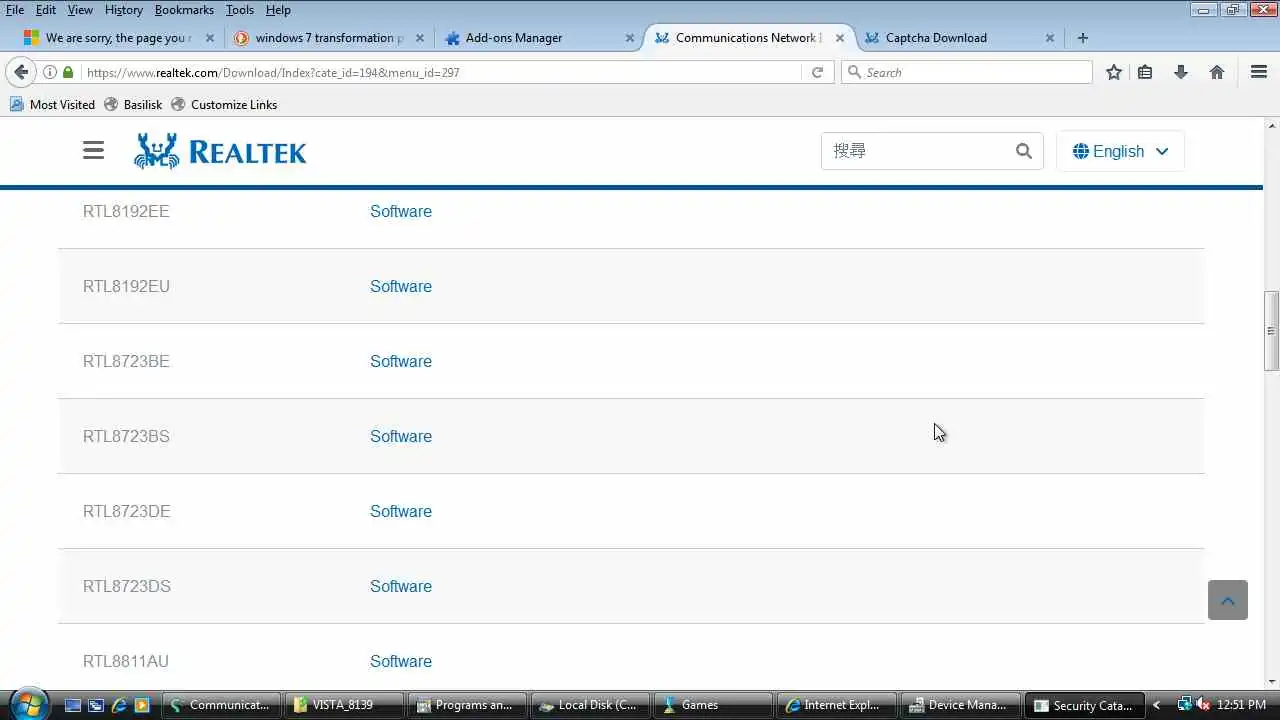Open the Tools menu
Screen dimensions: 1280x720
click(240, 10)
